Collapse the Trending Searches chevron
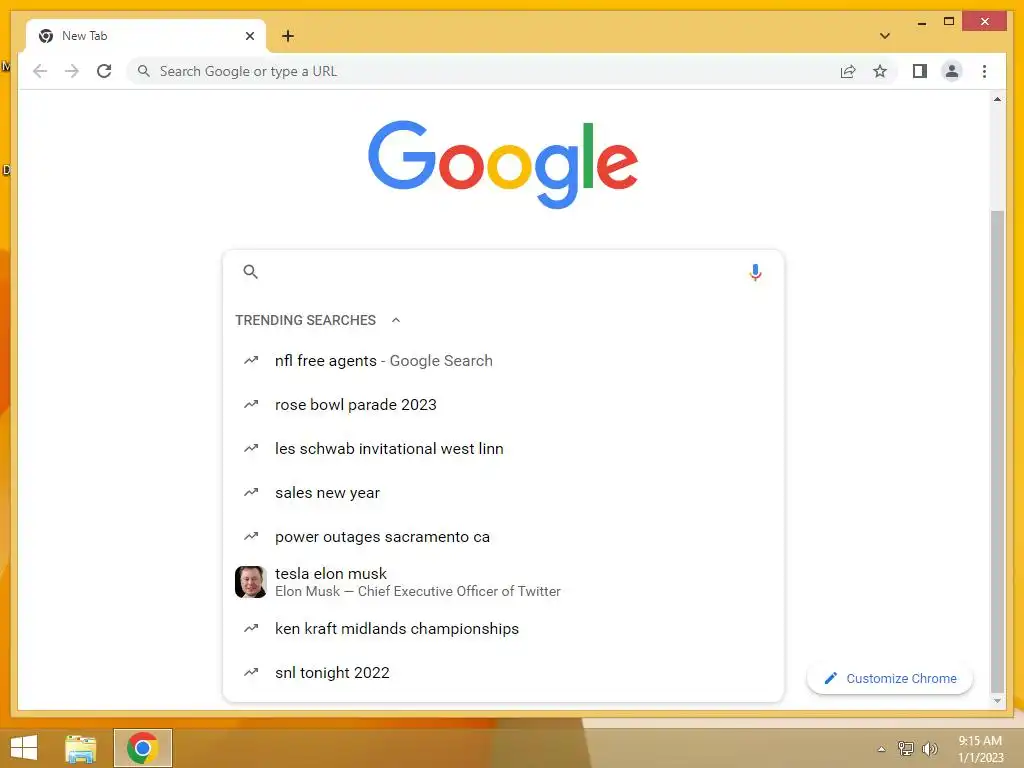Image resolution: width=1024 pixels, height=768 pixels. (396, 320)
